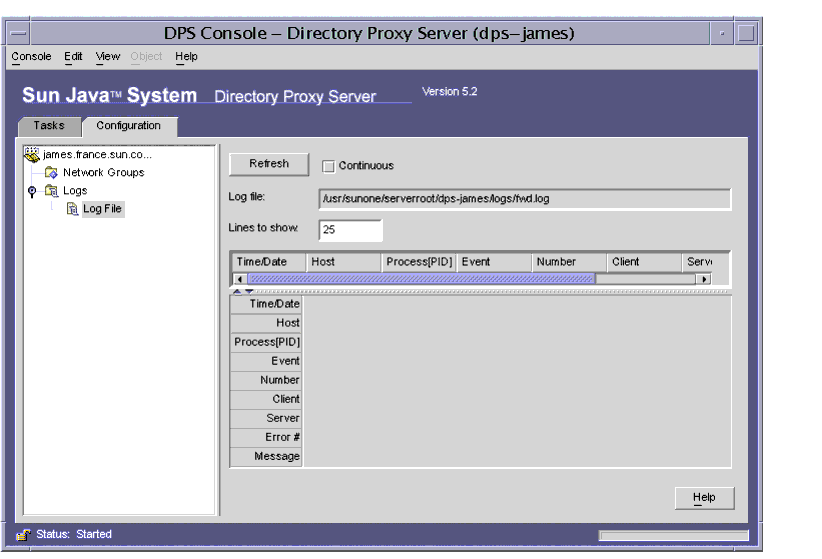Screen dimensions: 822x559
Task: Enable the Continuous checkbox
Action: coord(329,166)
